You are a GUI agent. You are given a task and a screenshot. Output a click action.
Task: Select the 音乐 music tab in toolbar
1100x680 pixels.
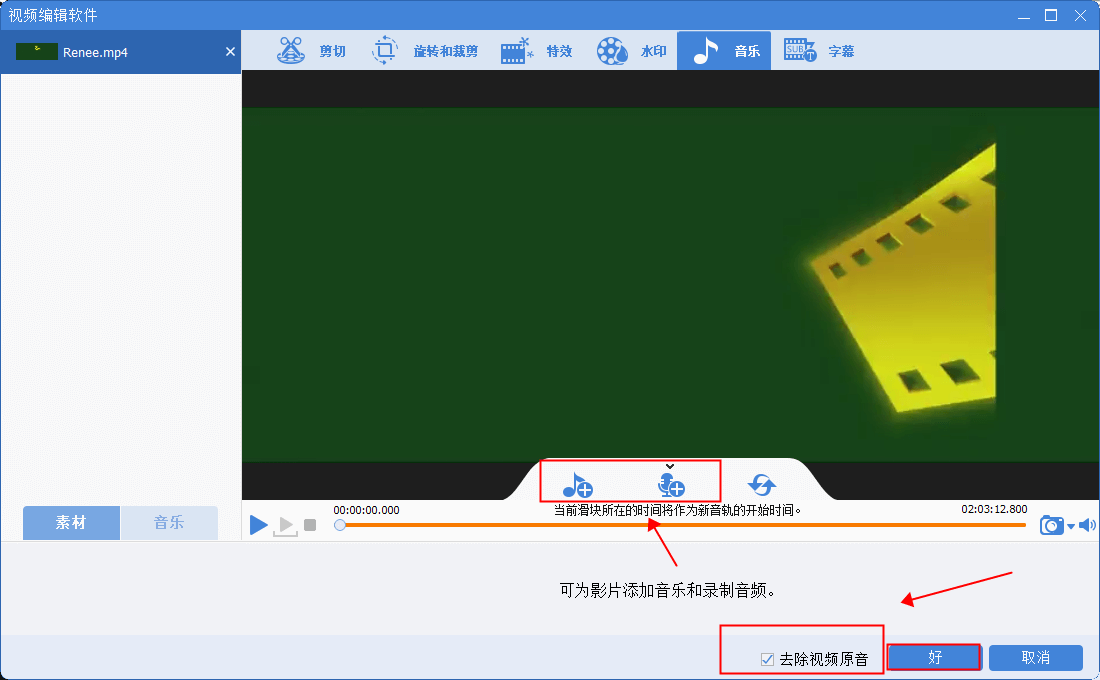(x=724, y=51)
